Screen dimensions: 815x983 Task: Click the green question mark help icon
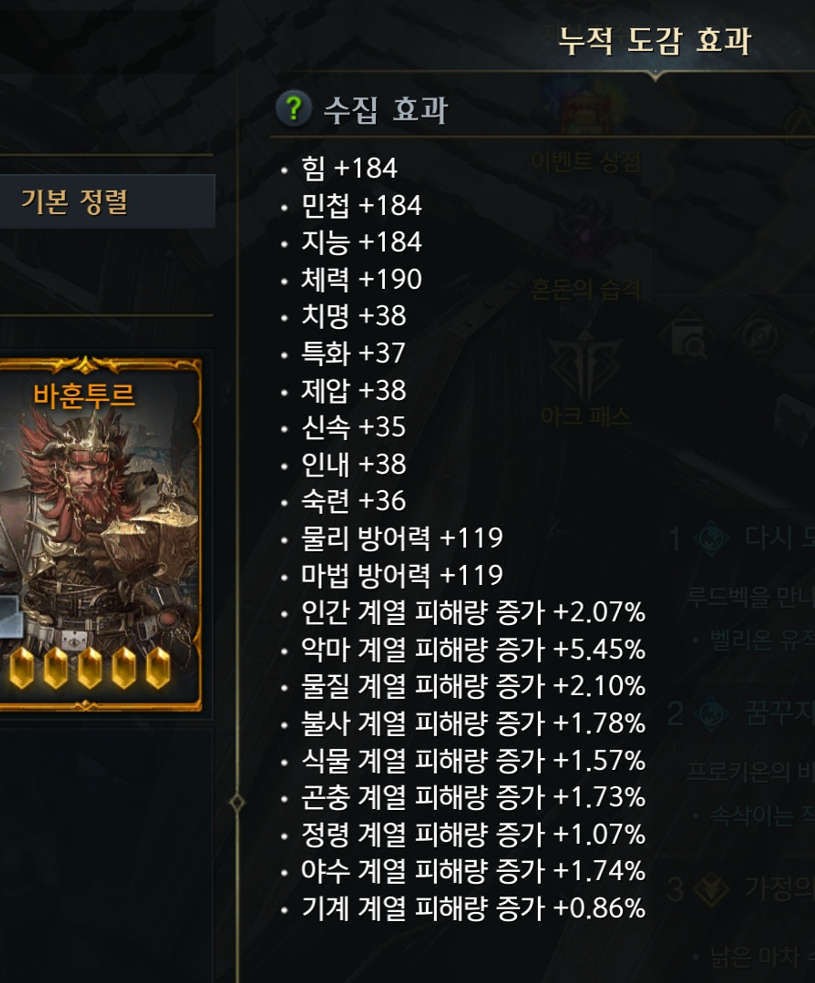[x=293, y=108]
